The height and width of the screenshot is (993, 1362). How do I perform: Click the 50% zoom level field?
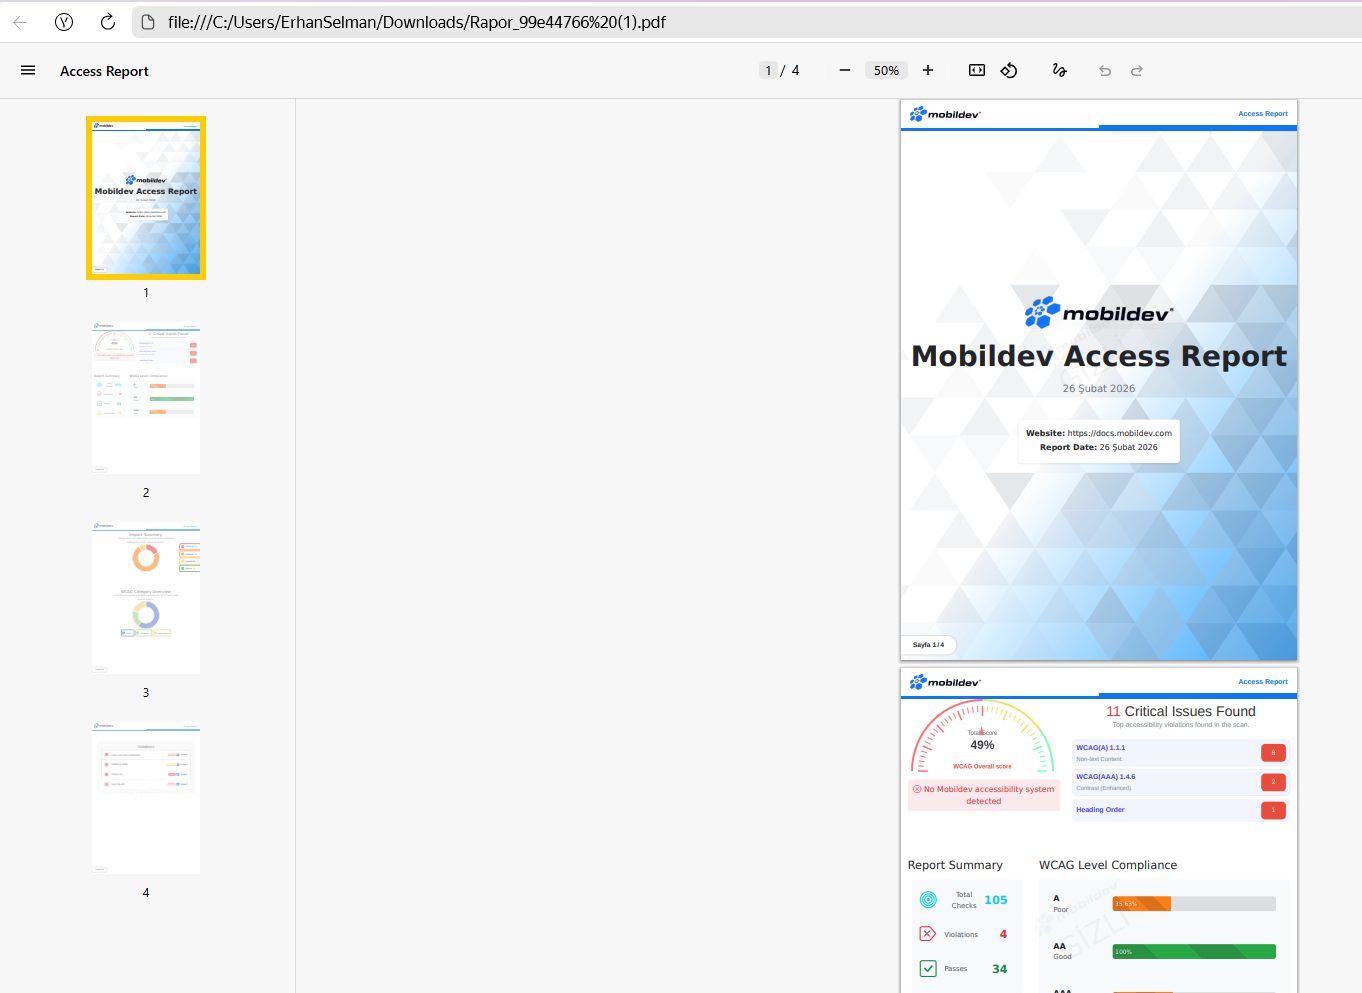pos(886,71)
